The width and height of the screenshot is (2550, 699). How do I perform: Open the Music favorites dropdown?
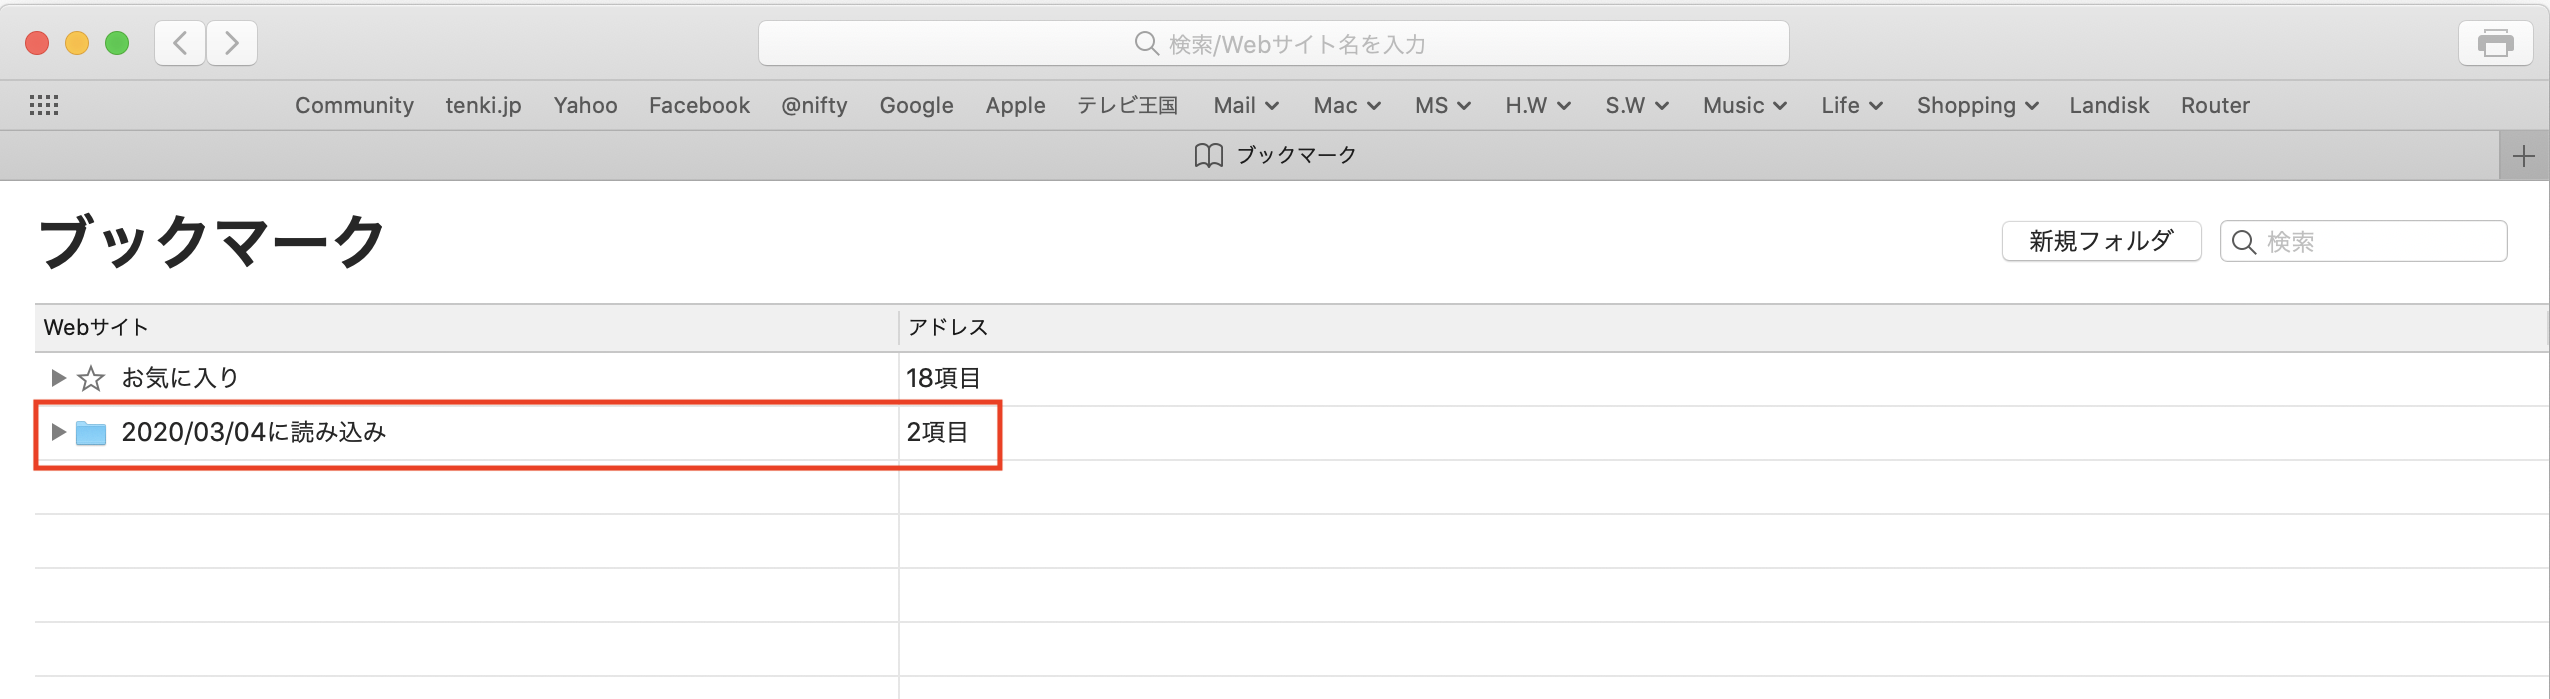click(1744, 105)
